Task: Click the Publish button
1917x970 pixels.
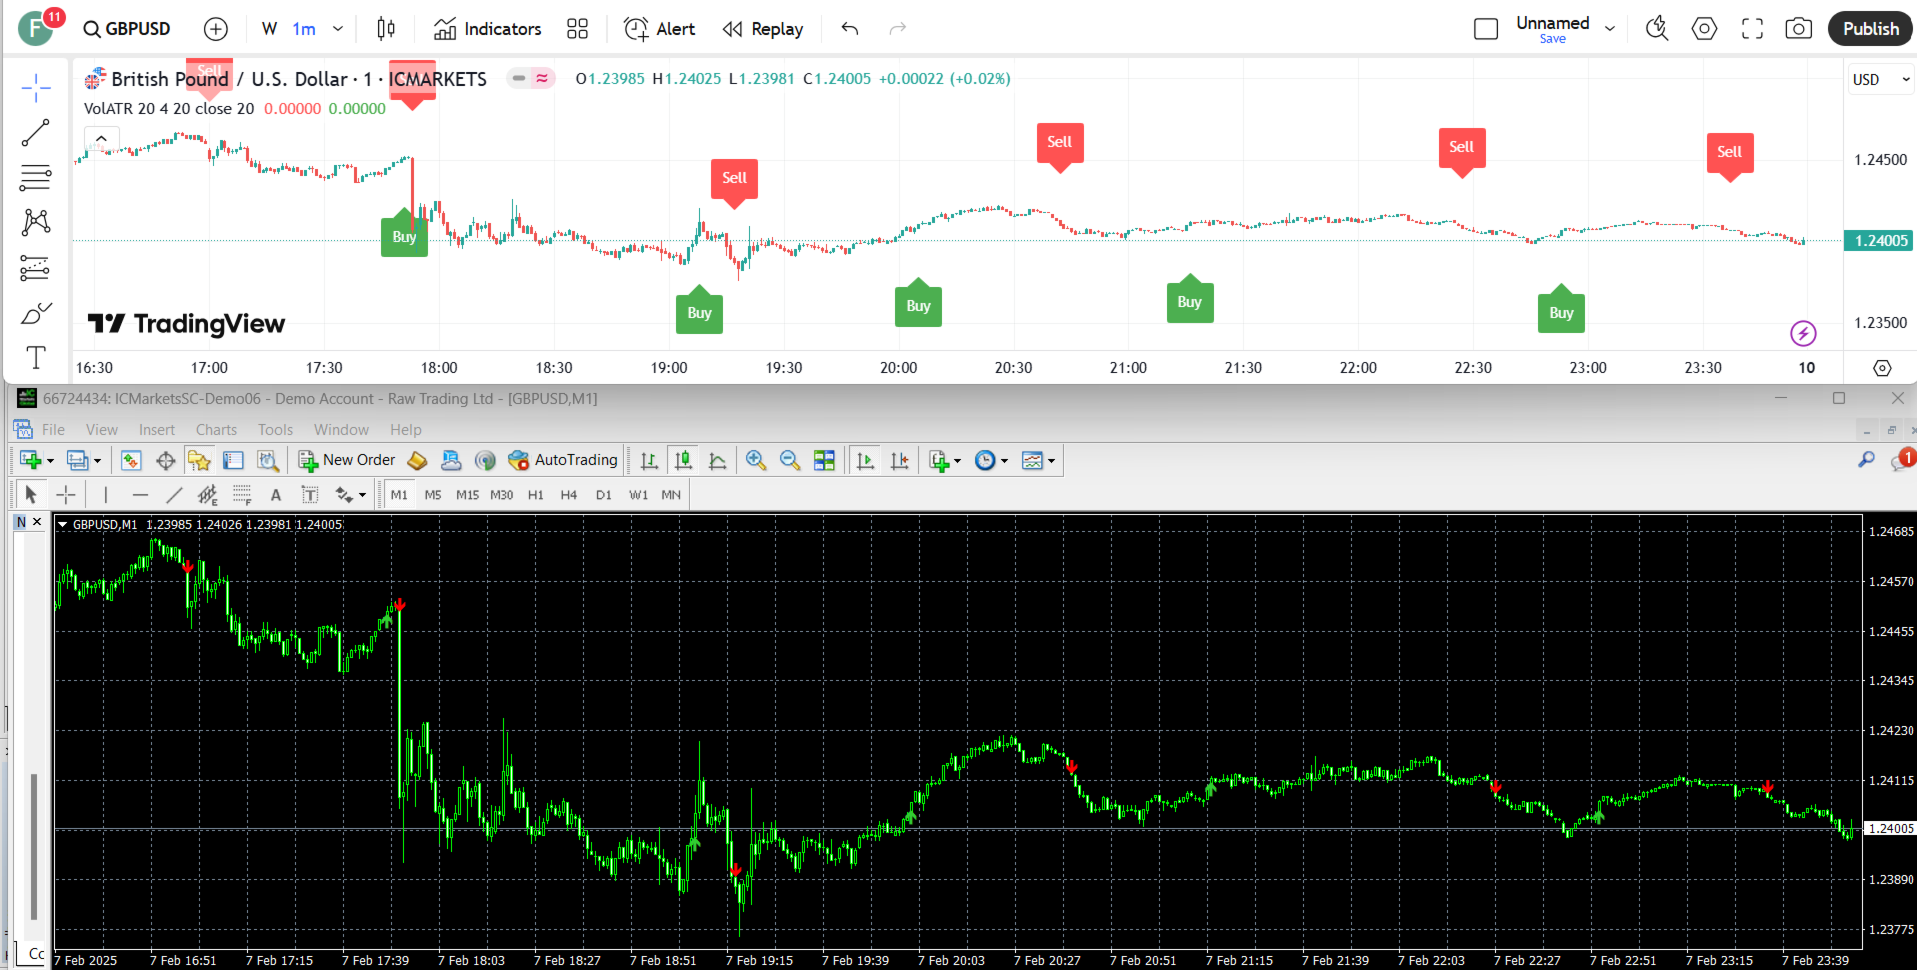Action: [1870, 29]
